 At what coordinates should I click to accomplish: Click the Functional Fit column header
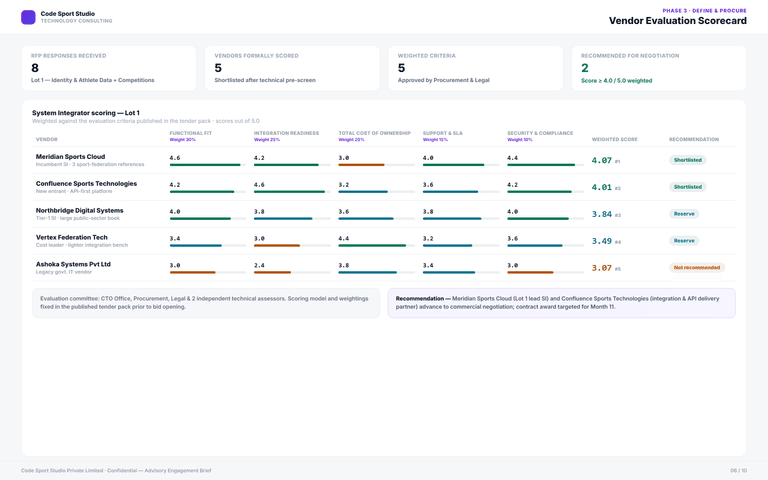point(191,133)
